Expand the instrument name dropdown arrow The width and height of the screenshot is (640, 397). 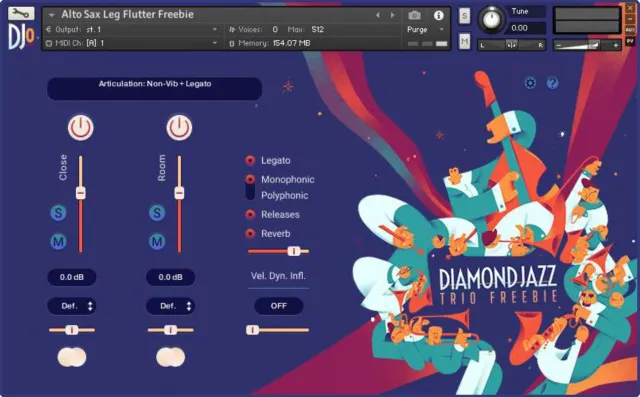51,15
